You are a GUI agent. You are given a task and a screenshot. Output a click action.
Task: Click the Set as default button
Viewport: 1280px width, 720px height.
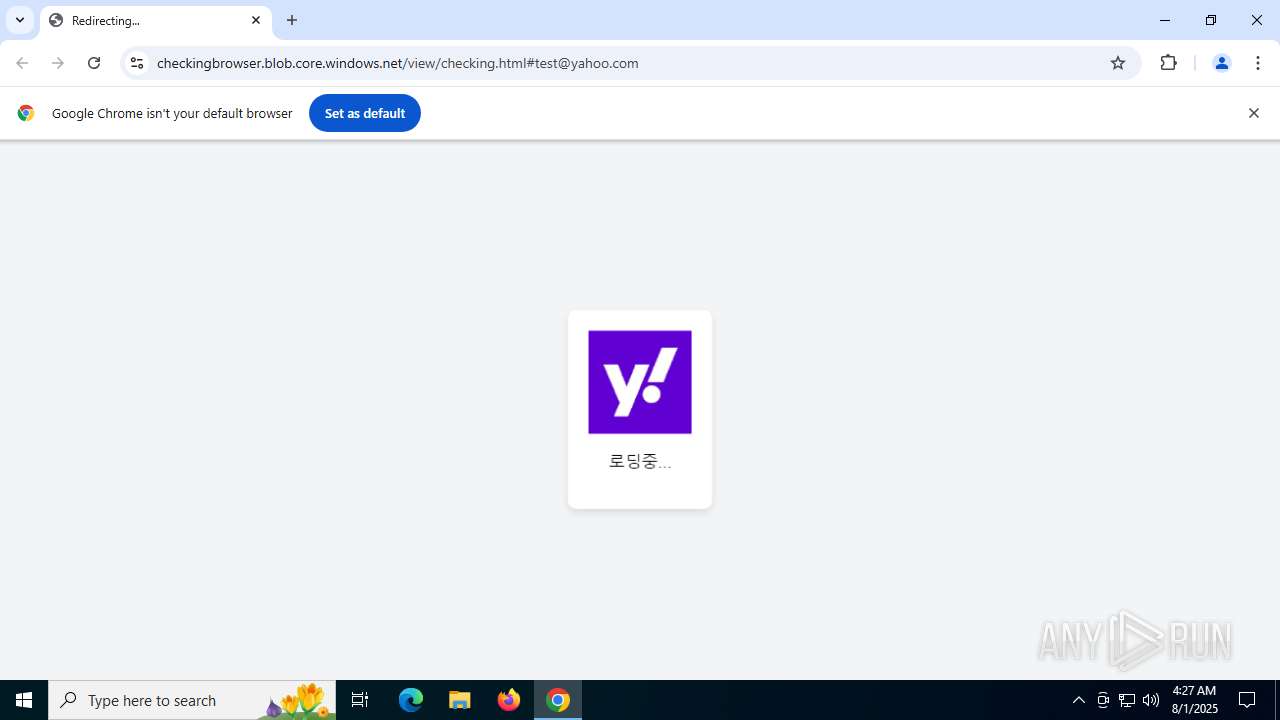(365, 113)
